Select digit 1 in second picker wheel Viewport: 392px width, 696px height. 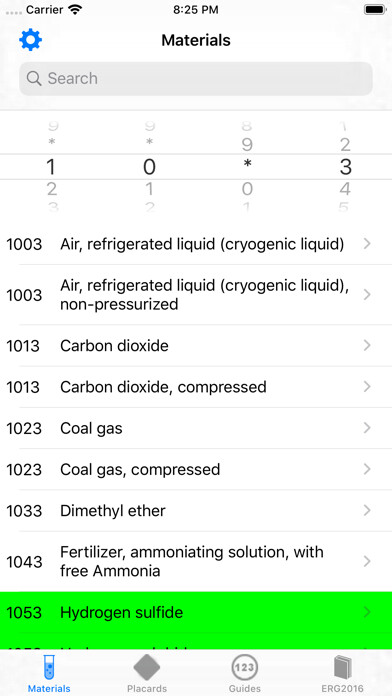(150, 190)
